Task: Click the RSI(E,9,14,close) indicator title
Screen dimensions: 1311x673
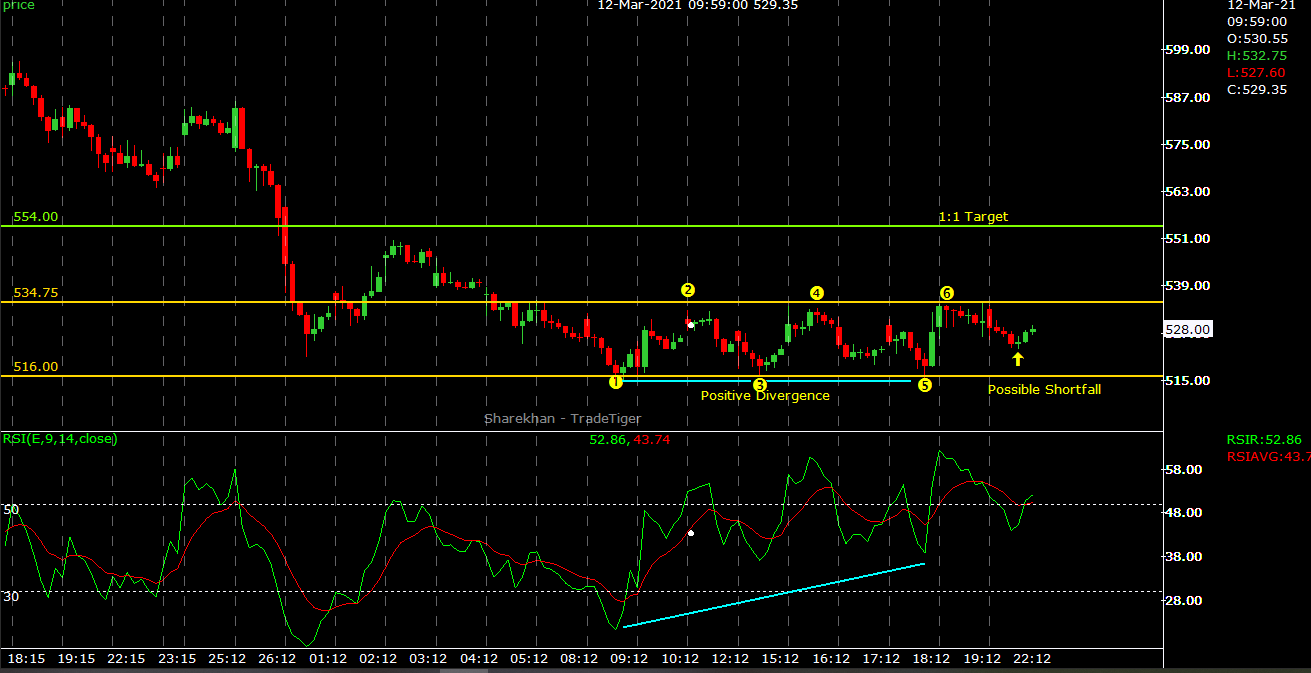Action: pyautogui.click(x=60, y=438)
